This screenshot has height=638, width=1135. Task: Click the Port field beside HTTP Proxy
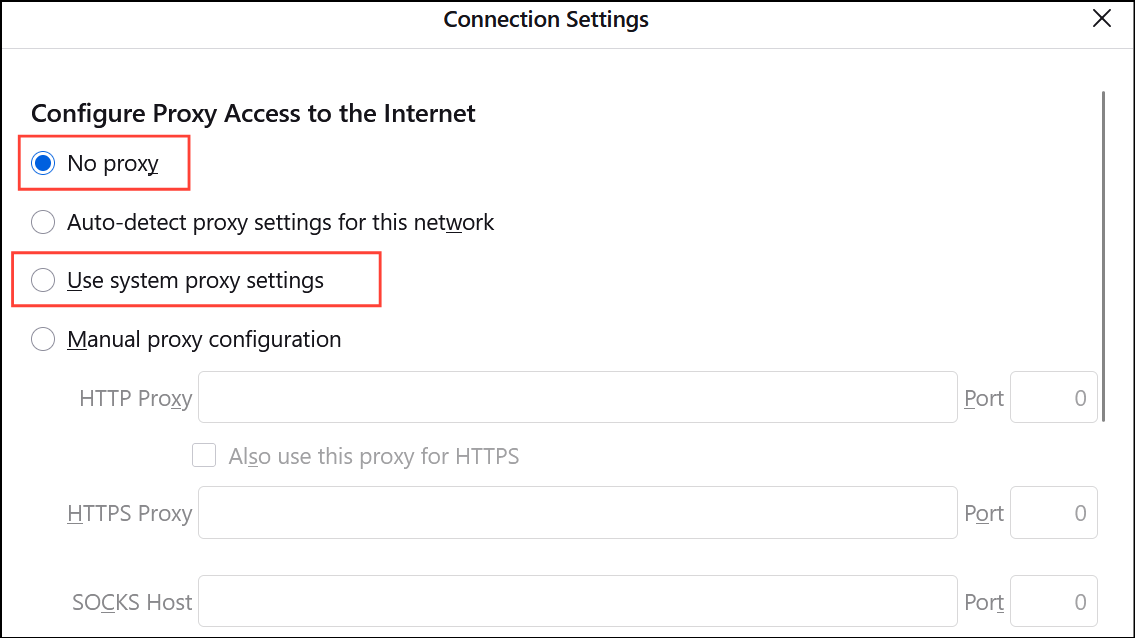click(x=1053, y=397)
